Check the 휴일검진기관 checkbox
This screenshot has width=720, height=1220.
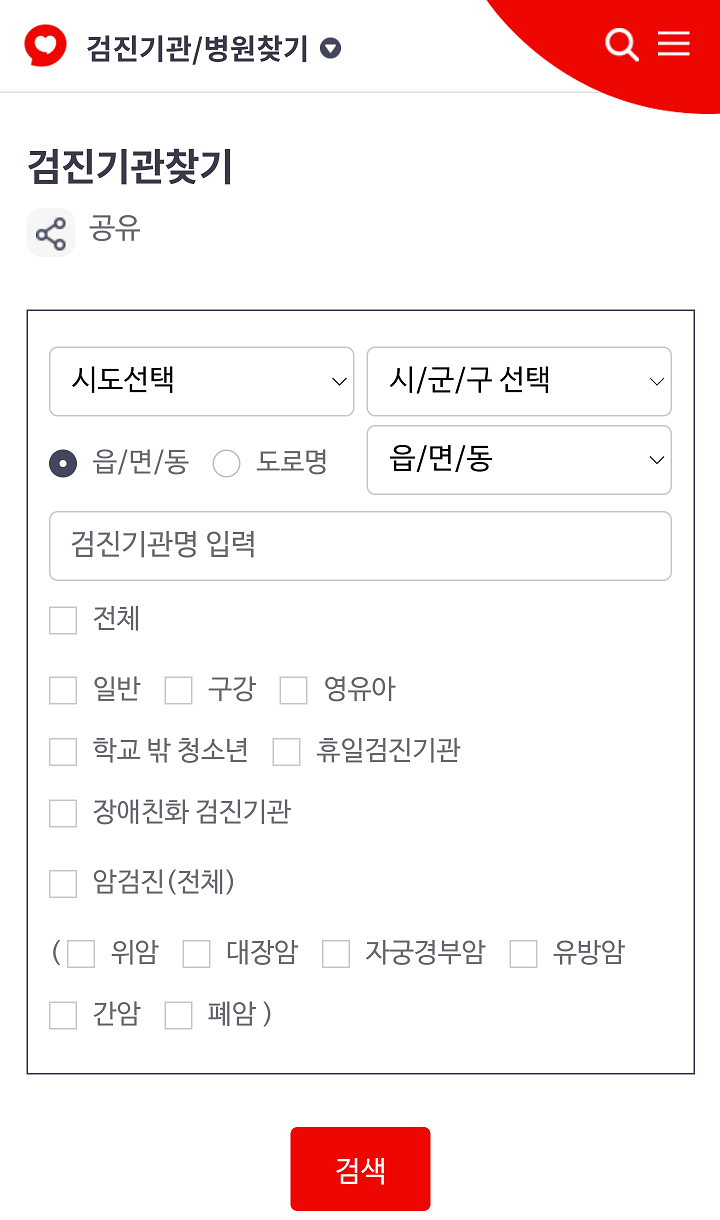tap(287, 752)
